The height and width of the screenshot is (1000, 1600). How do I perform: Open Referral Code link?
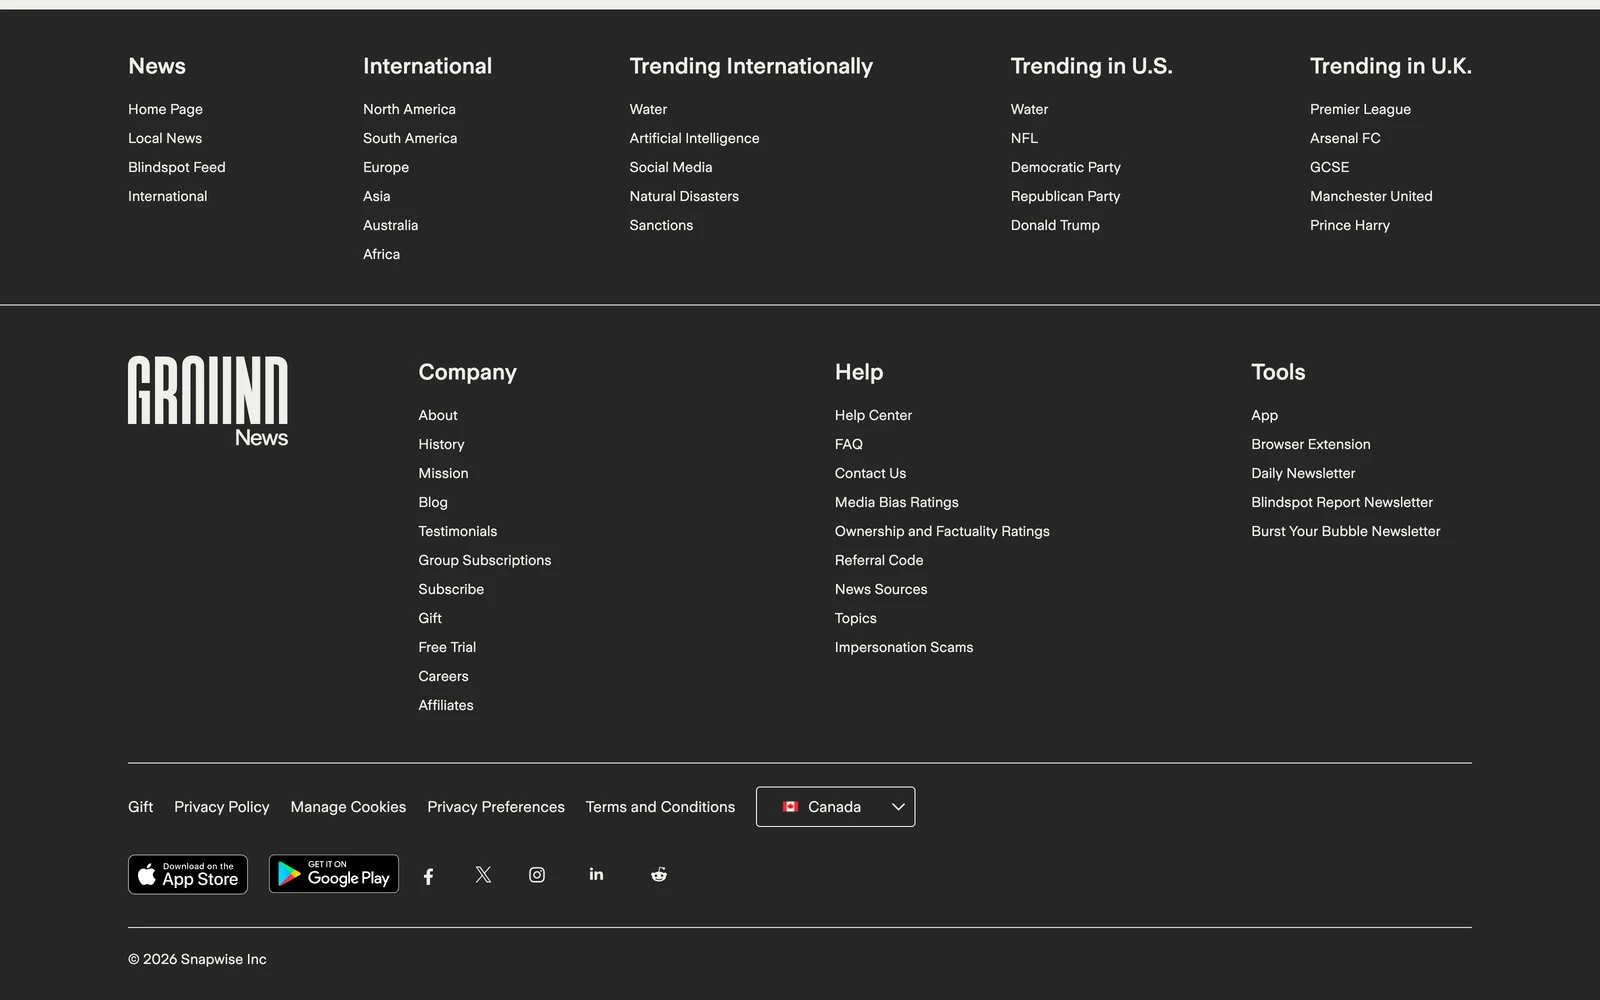tap(879, 560)
